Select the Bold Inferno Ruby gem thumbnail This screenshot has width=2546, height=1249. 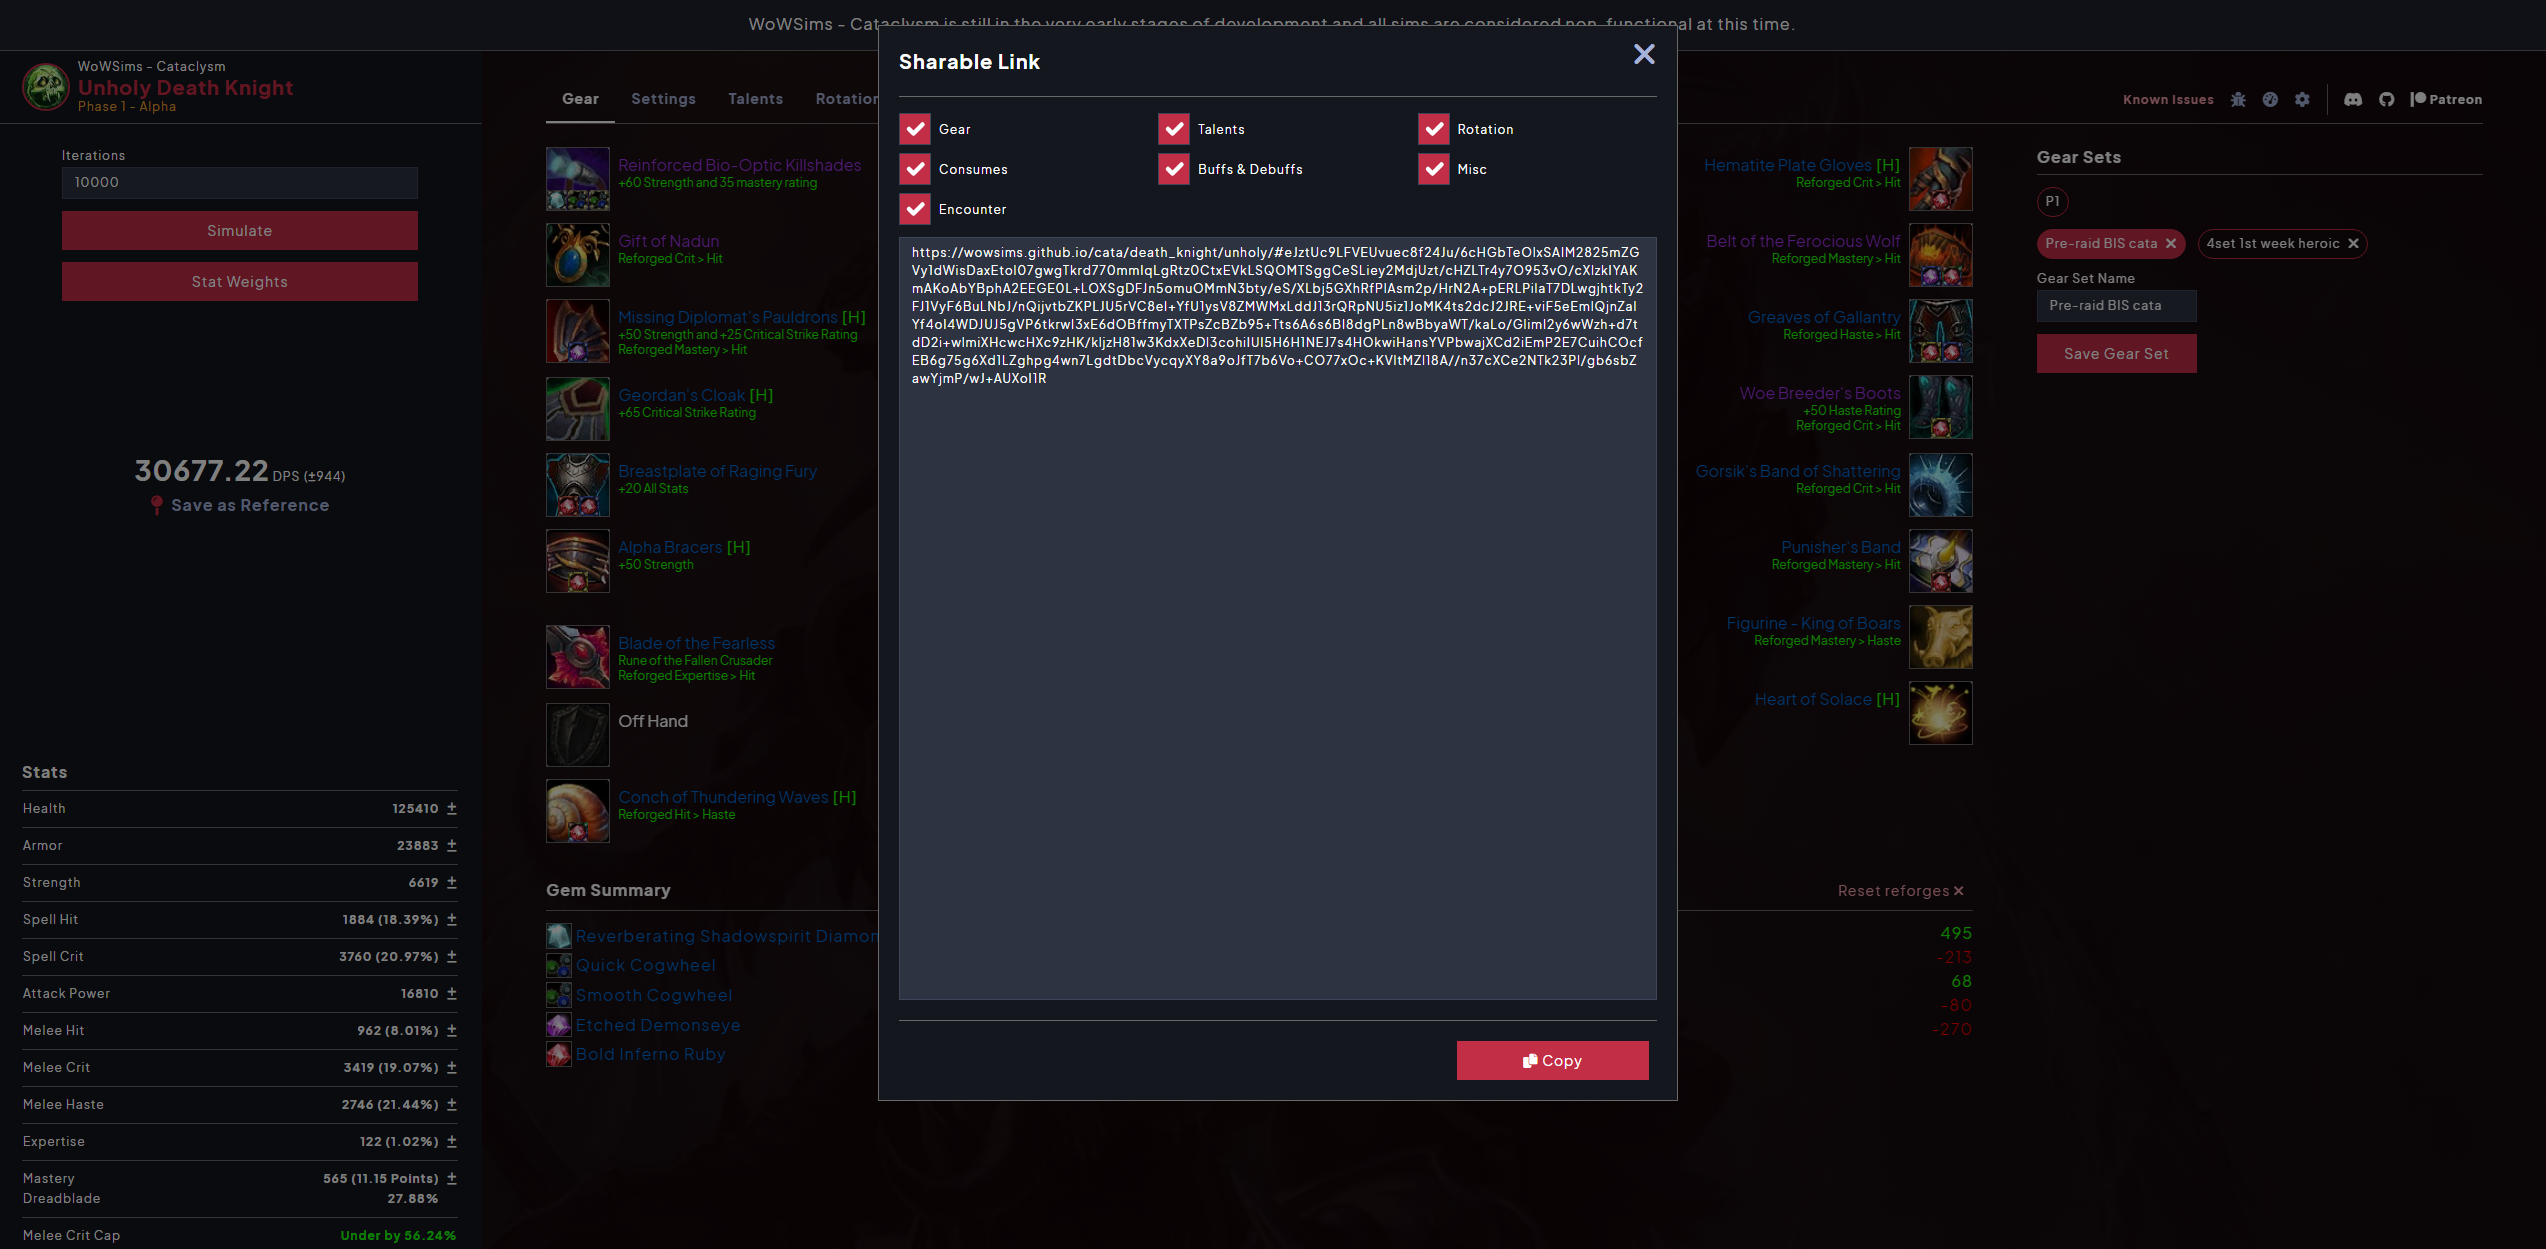559,1054
